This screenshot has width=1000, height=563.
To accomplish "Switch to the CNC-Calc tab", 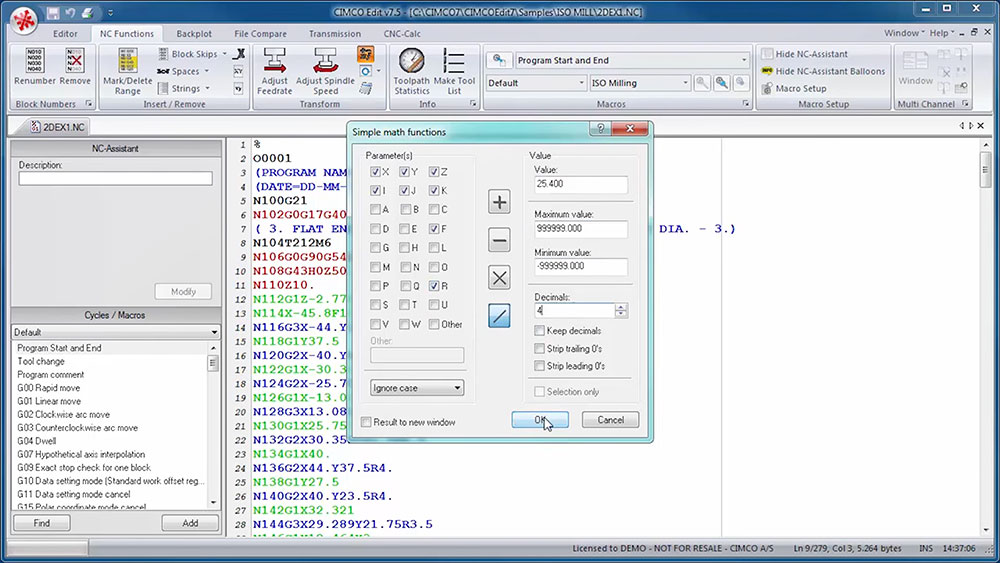I will coord(402,34).
